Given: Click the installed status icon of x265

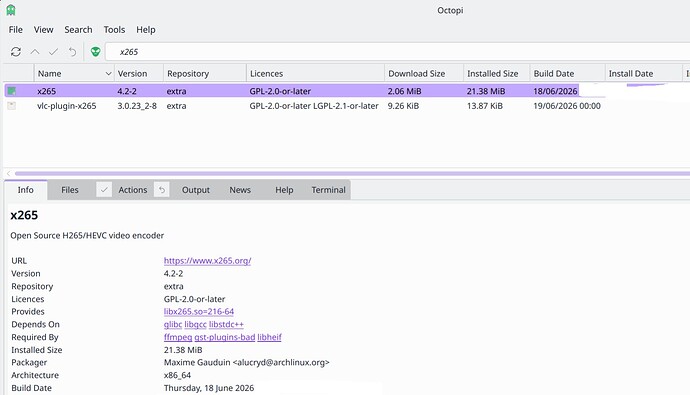Looking at the screenshot, I should [12, 91].
